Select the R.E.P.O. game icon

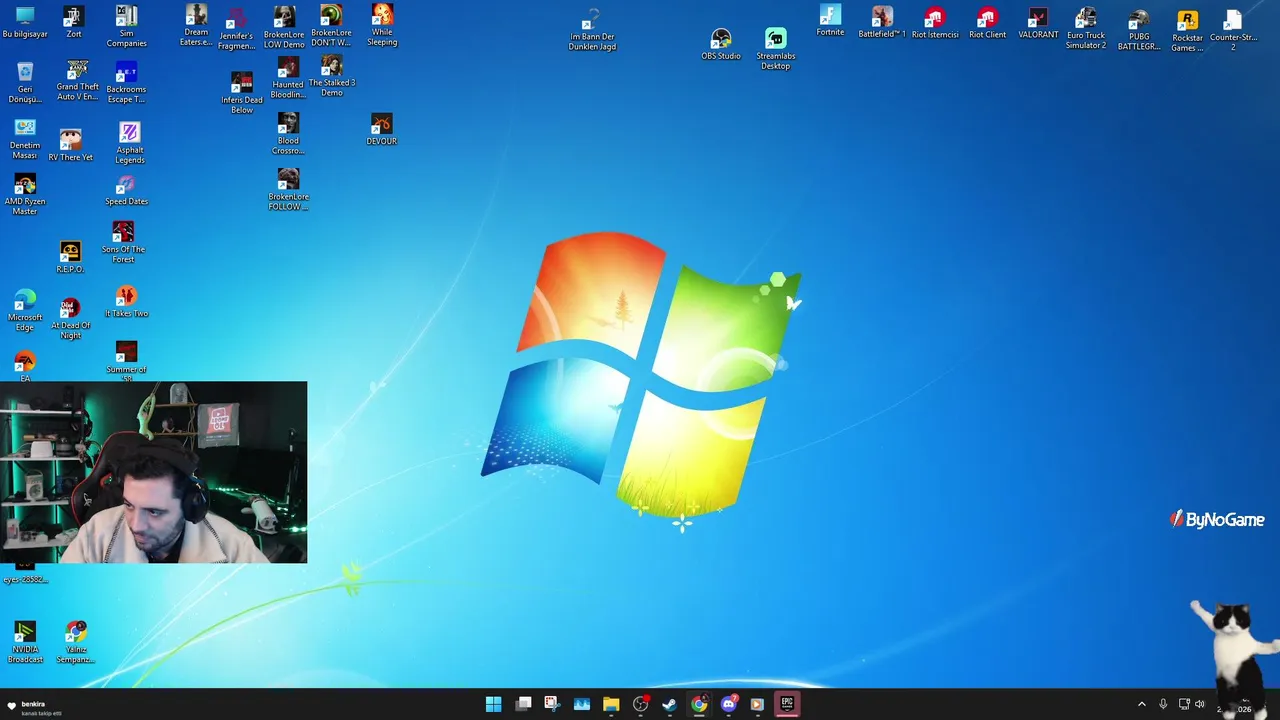point(70,256)
